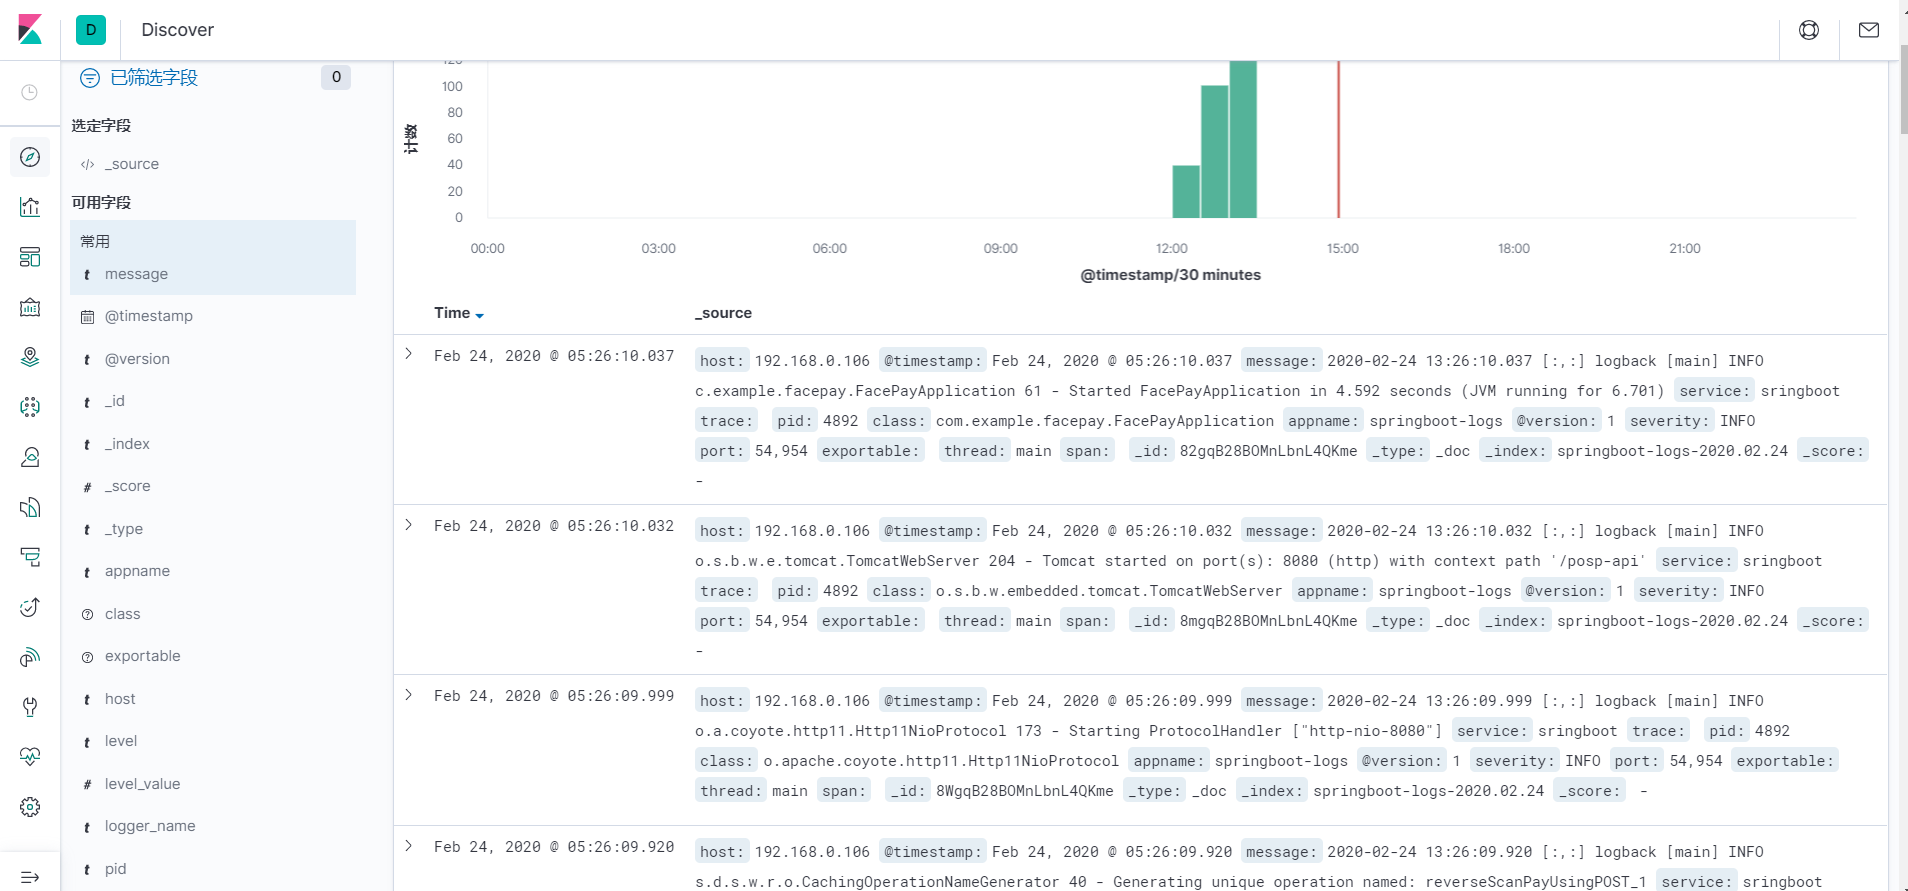Open the recently viewed clock icon

coord(30,92)
